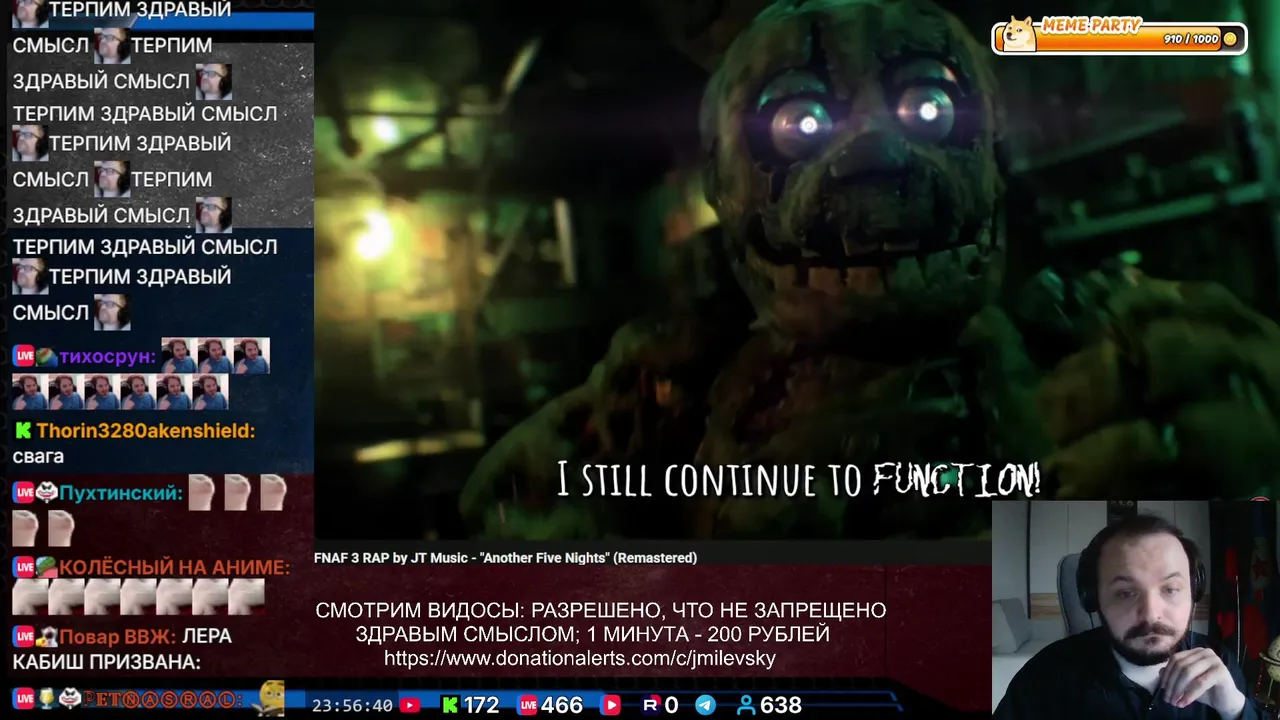Click the viewers person icon beside 638

pyautogui.click(x=746, y=705)
